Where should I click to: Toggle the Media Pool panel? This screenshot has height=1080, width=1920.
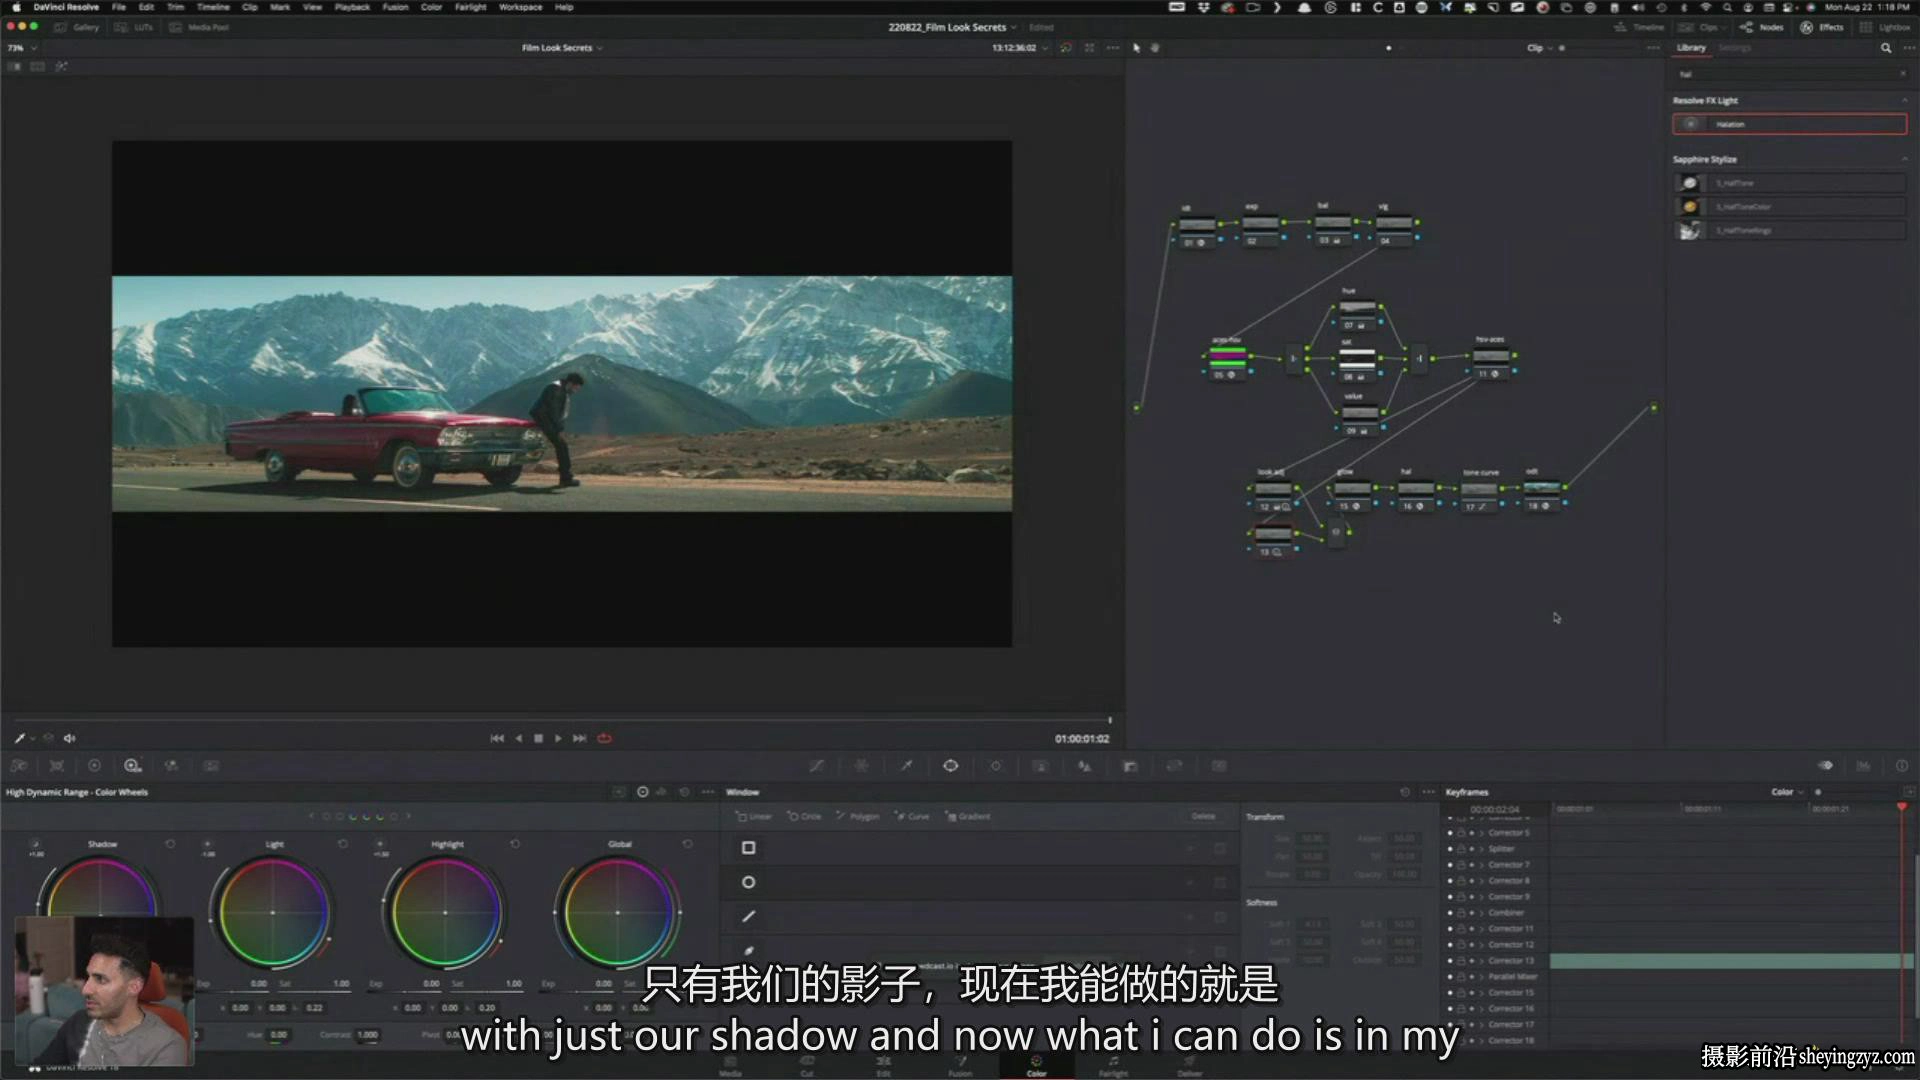pyautogui.click(x=199, y=28)
